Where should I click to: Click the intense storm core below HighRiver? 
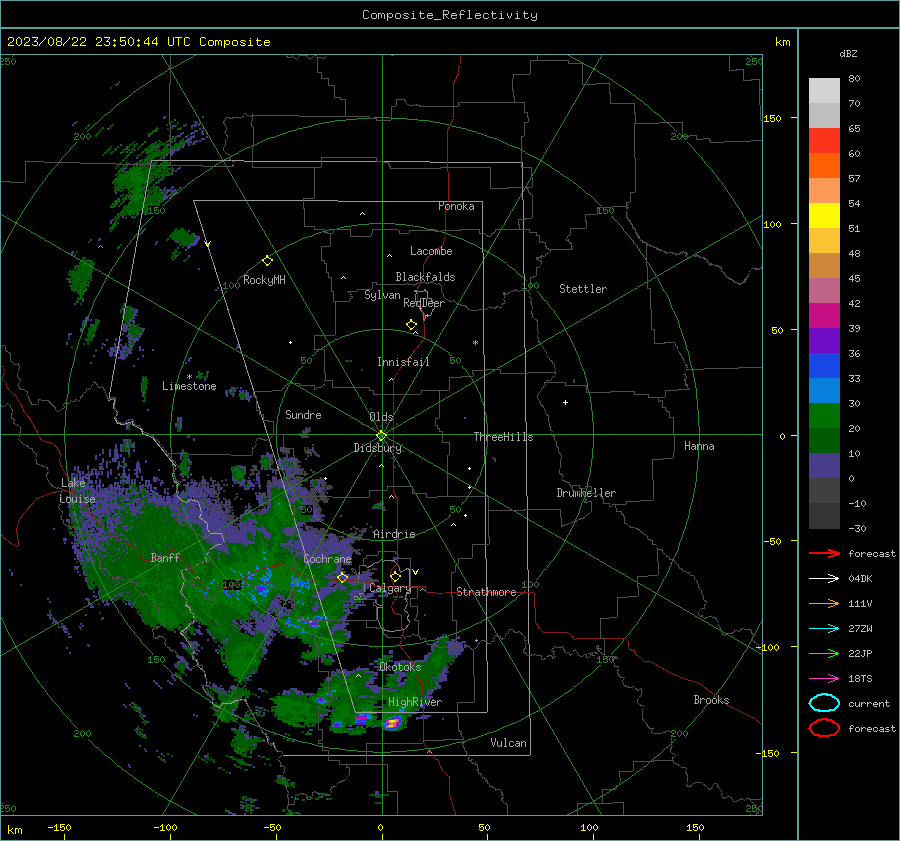(393, 723)
